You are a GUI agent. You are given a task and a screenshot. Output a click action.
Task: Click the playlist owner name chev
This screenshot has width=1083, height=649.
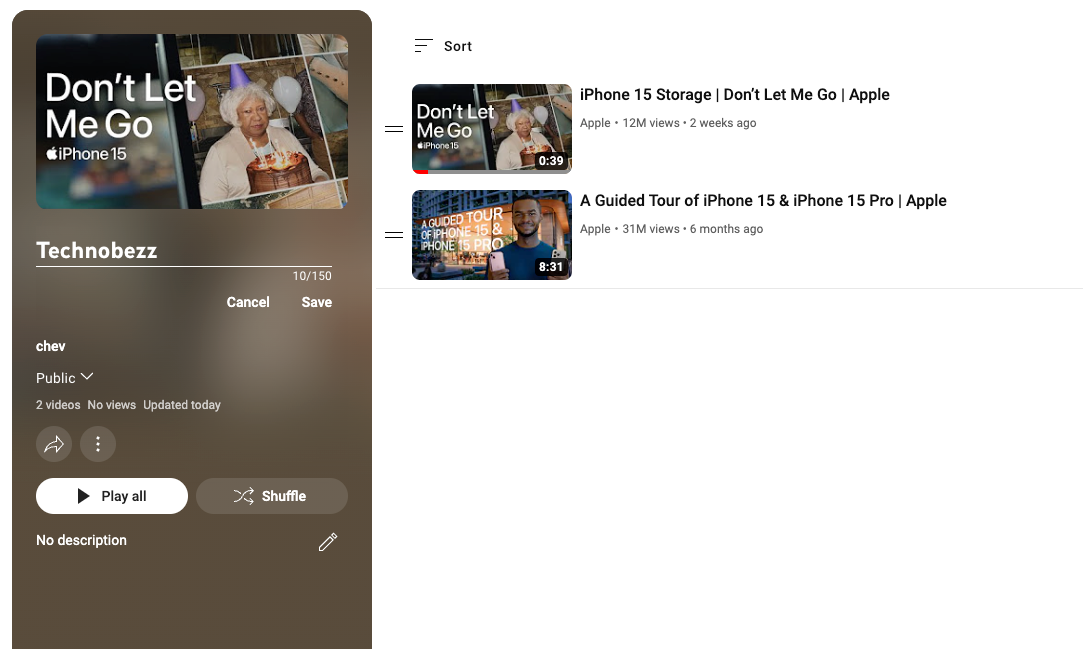pos(50,347)
